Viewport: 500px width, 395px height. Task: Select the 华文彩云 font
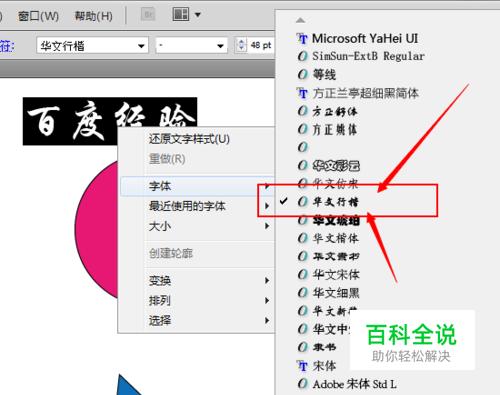(x=336, y=165)
